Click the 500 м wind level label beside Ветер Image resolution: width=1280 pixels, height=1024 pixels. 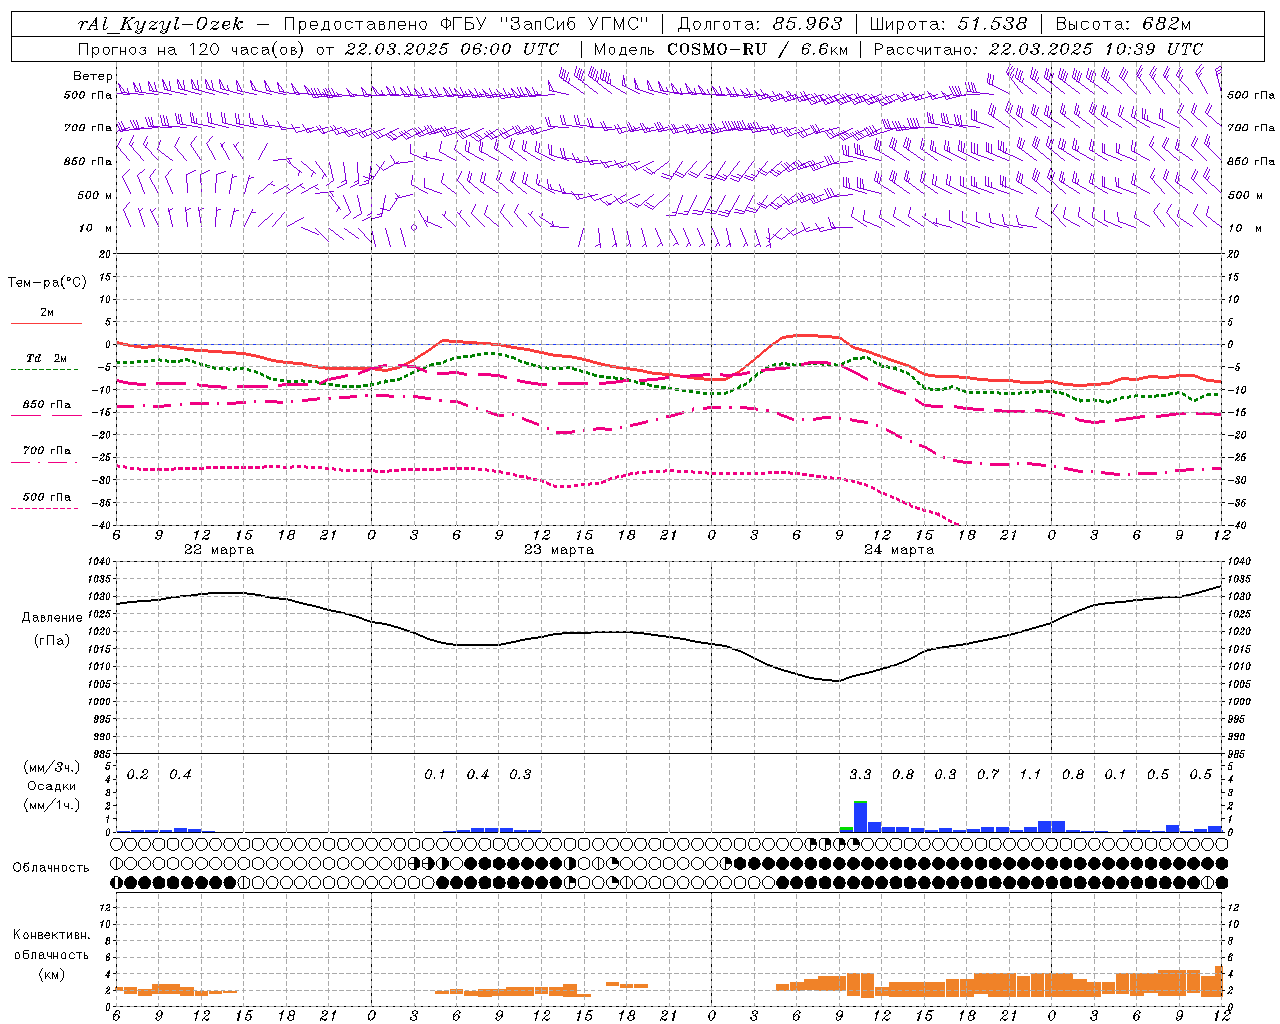95,195
